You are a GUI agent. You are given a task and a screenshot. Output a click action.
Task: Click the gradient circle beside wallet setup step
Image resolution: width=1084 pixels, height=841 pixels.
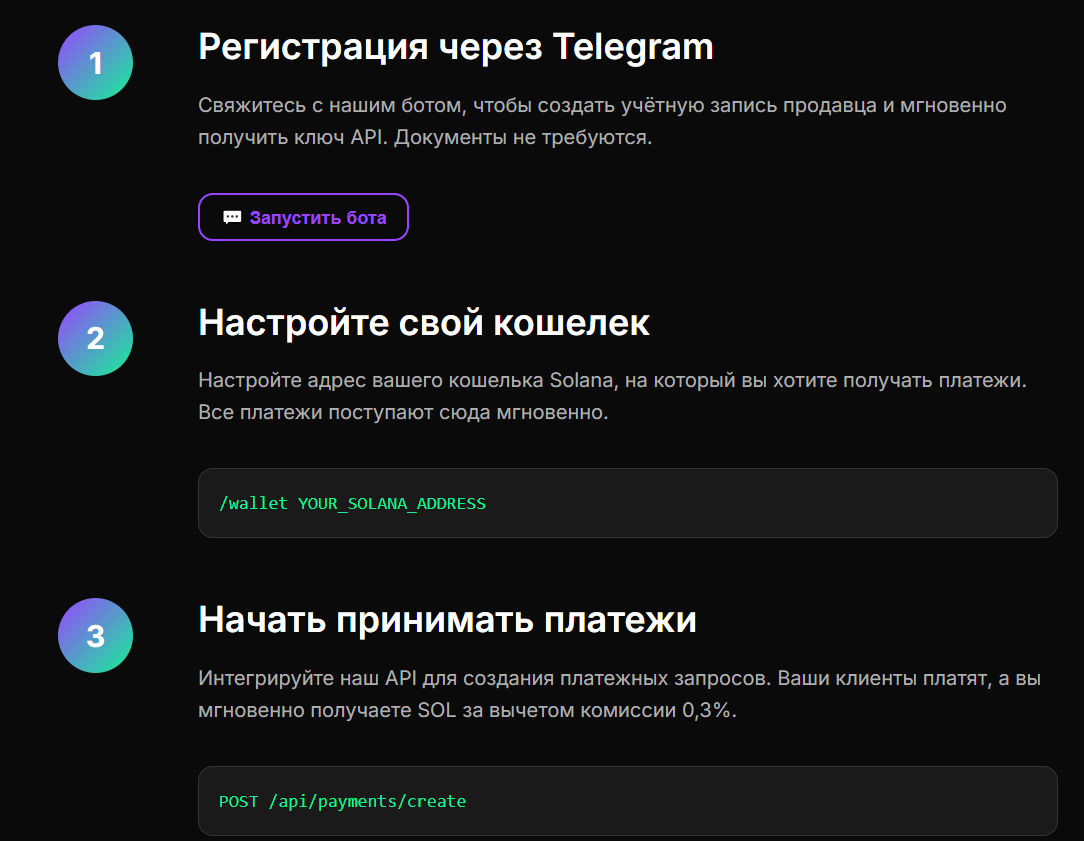(95, 338)
